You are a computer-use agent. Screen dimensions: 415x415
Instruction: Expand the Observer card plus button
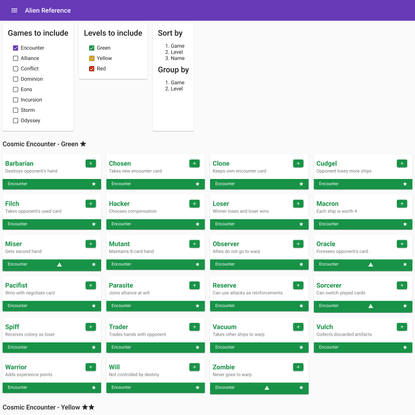[298, 244]
